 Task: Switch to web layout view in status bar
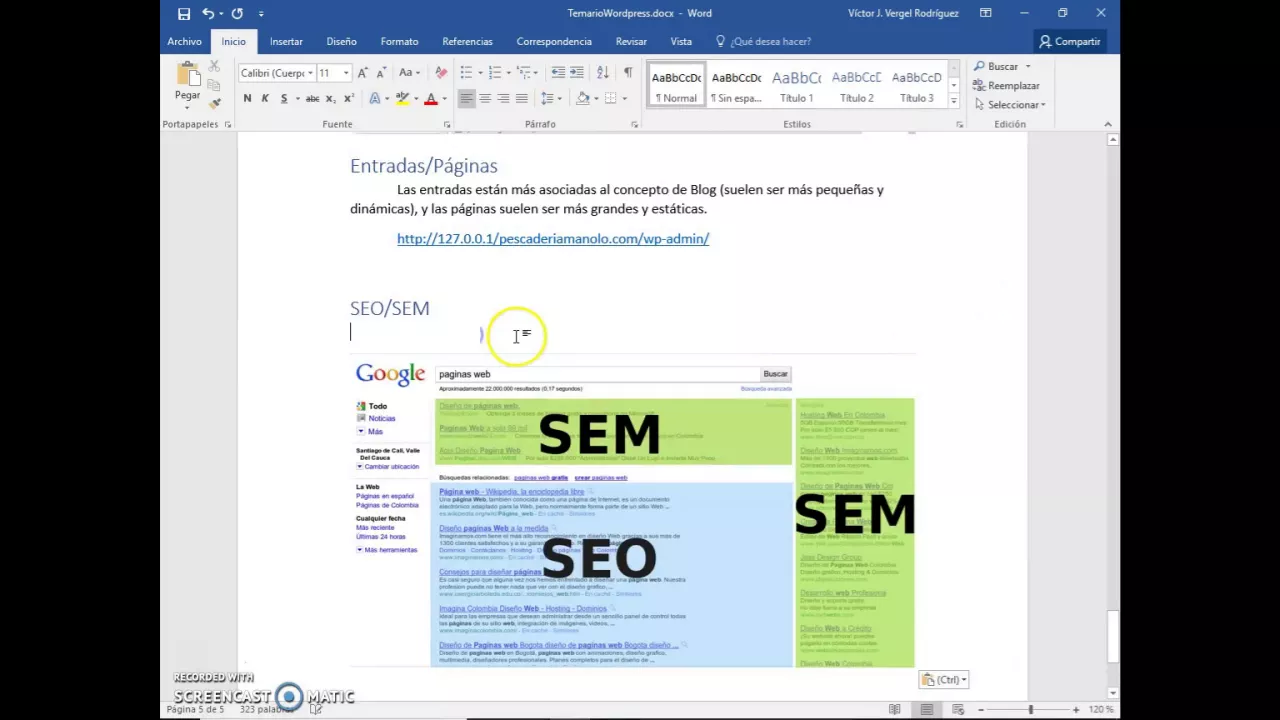[x=958, y=709]
